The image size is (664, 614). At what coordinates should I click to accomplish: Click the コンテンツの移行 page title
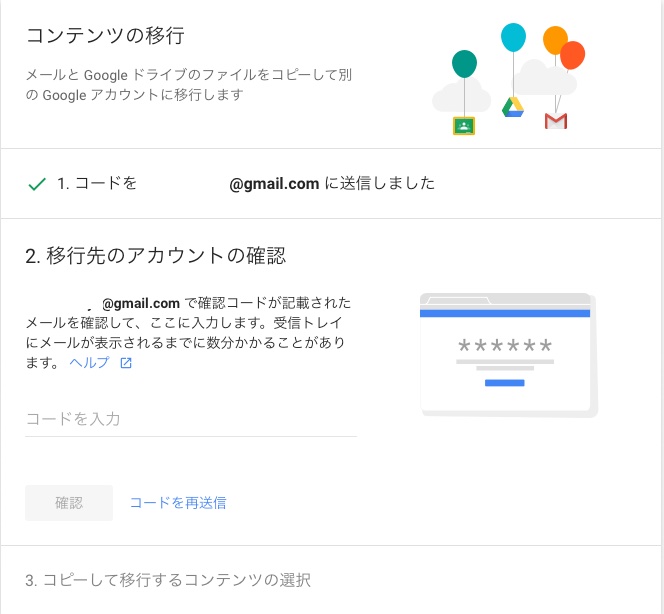click(105, 35)
